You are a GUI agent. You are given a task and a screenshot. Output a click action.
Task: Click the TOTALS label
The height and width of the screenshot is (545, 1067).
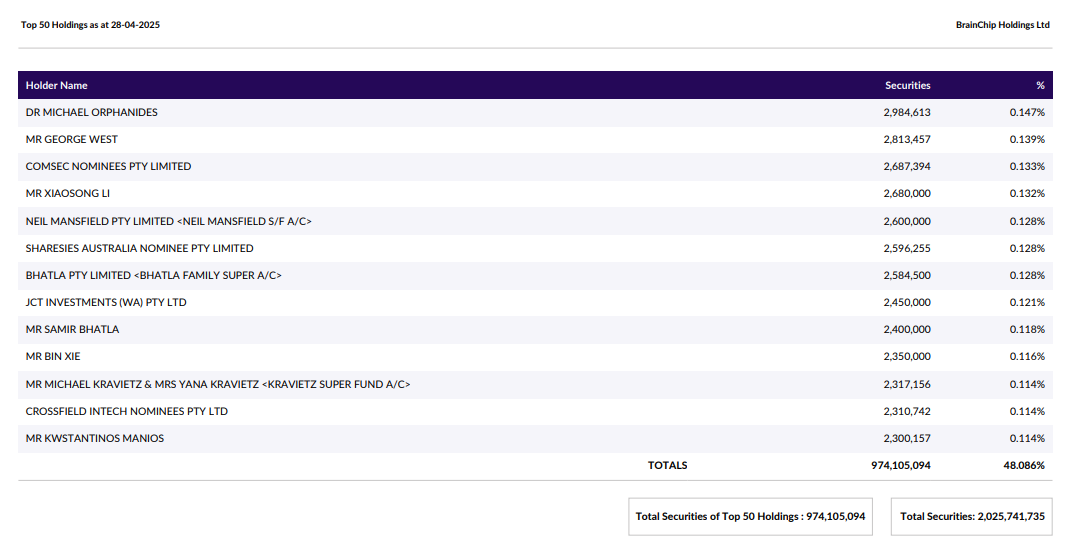(667, 465)
